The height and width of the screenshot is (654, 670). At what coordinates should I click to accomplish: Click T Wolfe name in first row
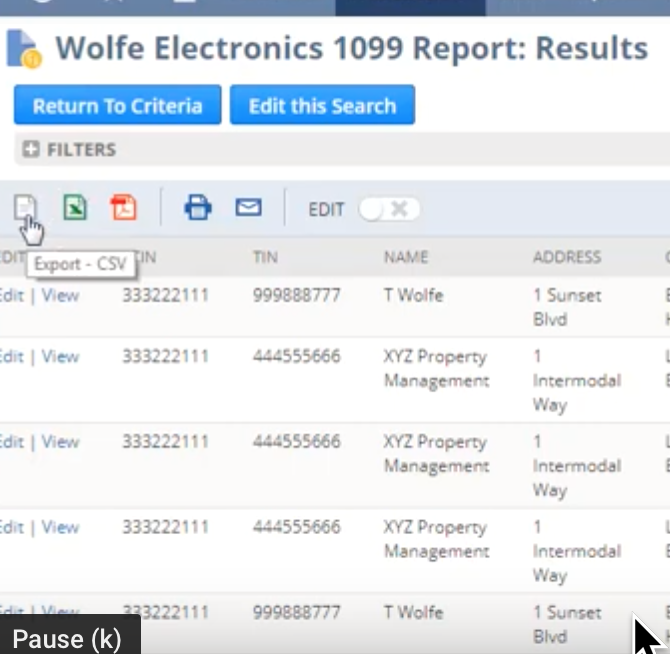(x=413, y=295)
